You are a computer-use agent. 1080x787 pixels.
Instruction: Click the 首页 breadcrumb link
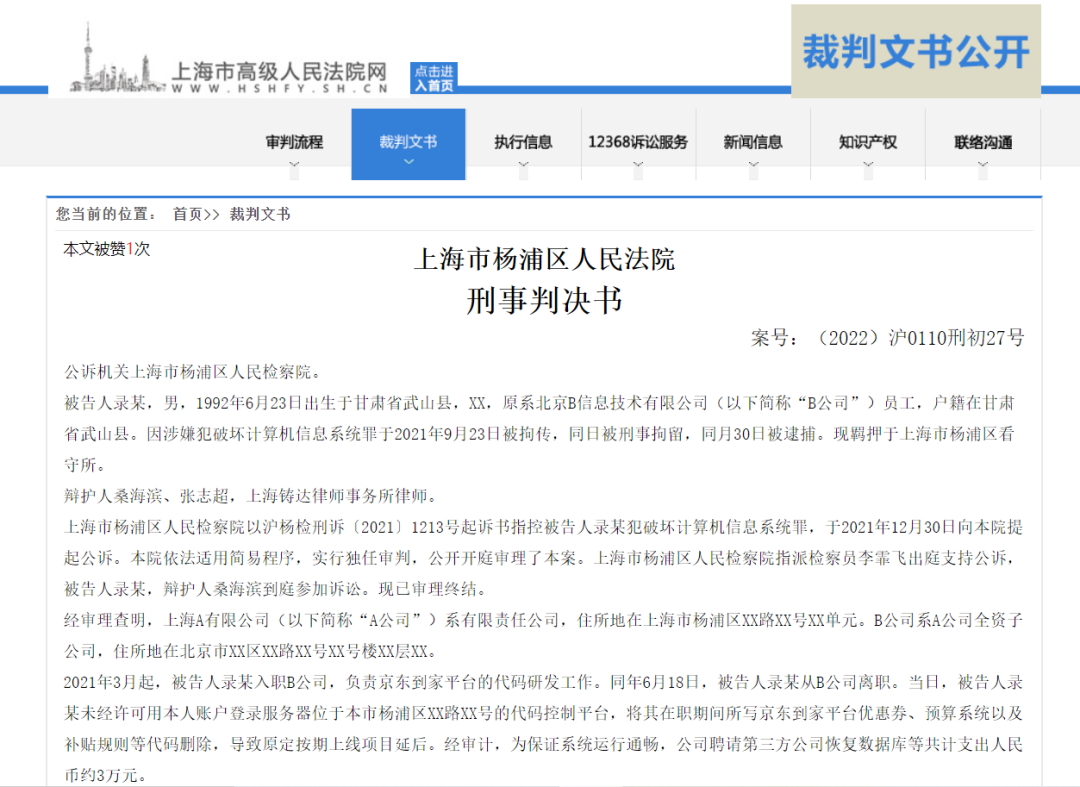188,214
